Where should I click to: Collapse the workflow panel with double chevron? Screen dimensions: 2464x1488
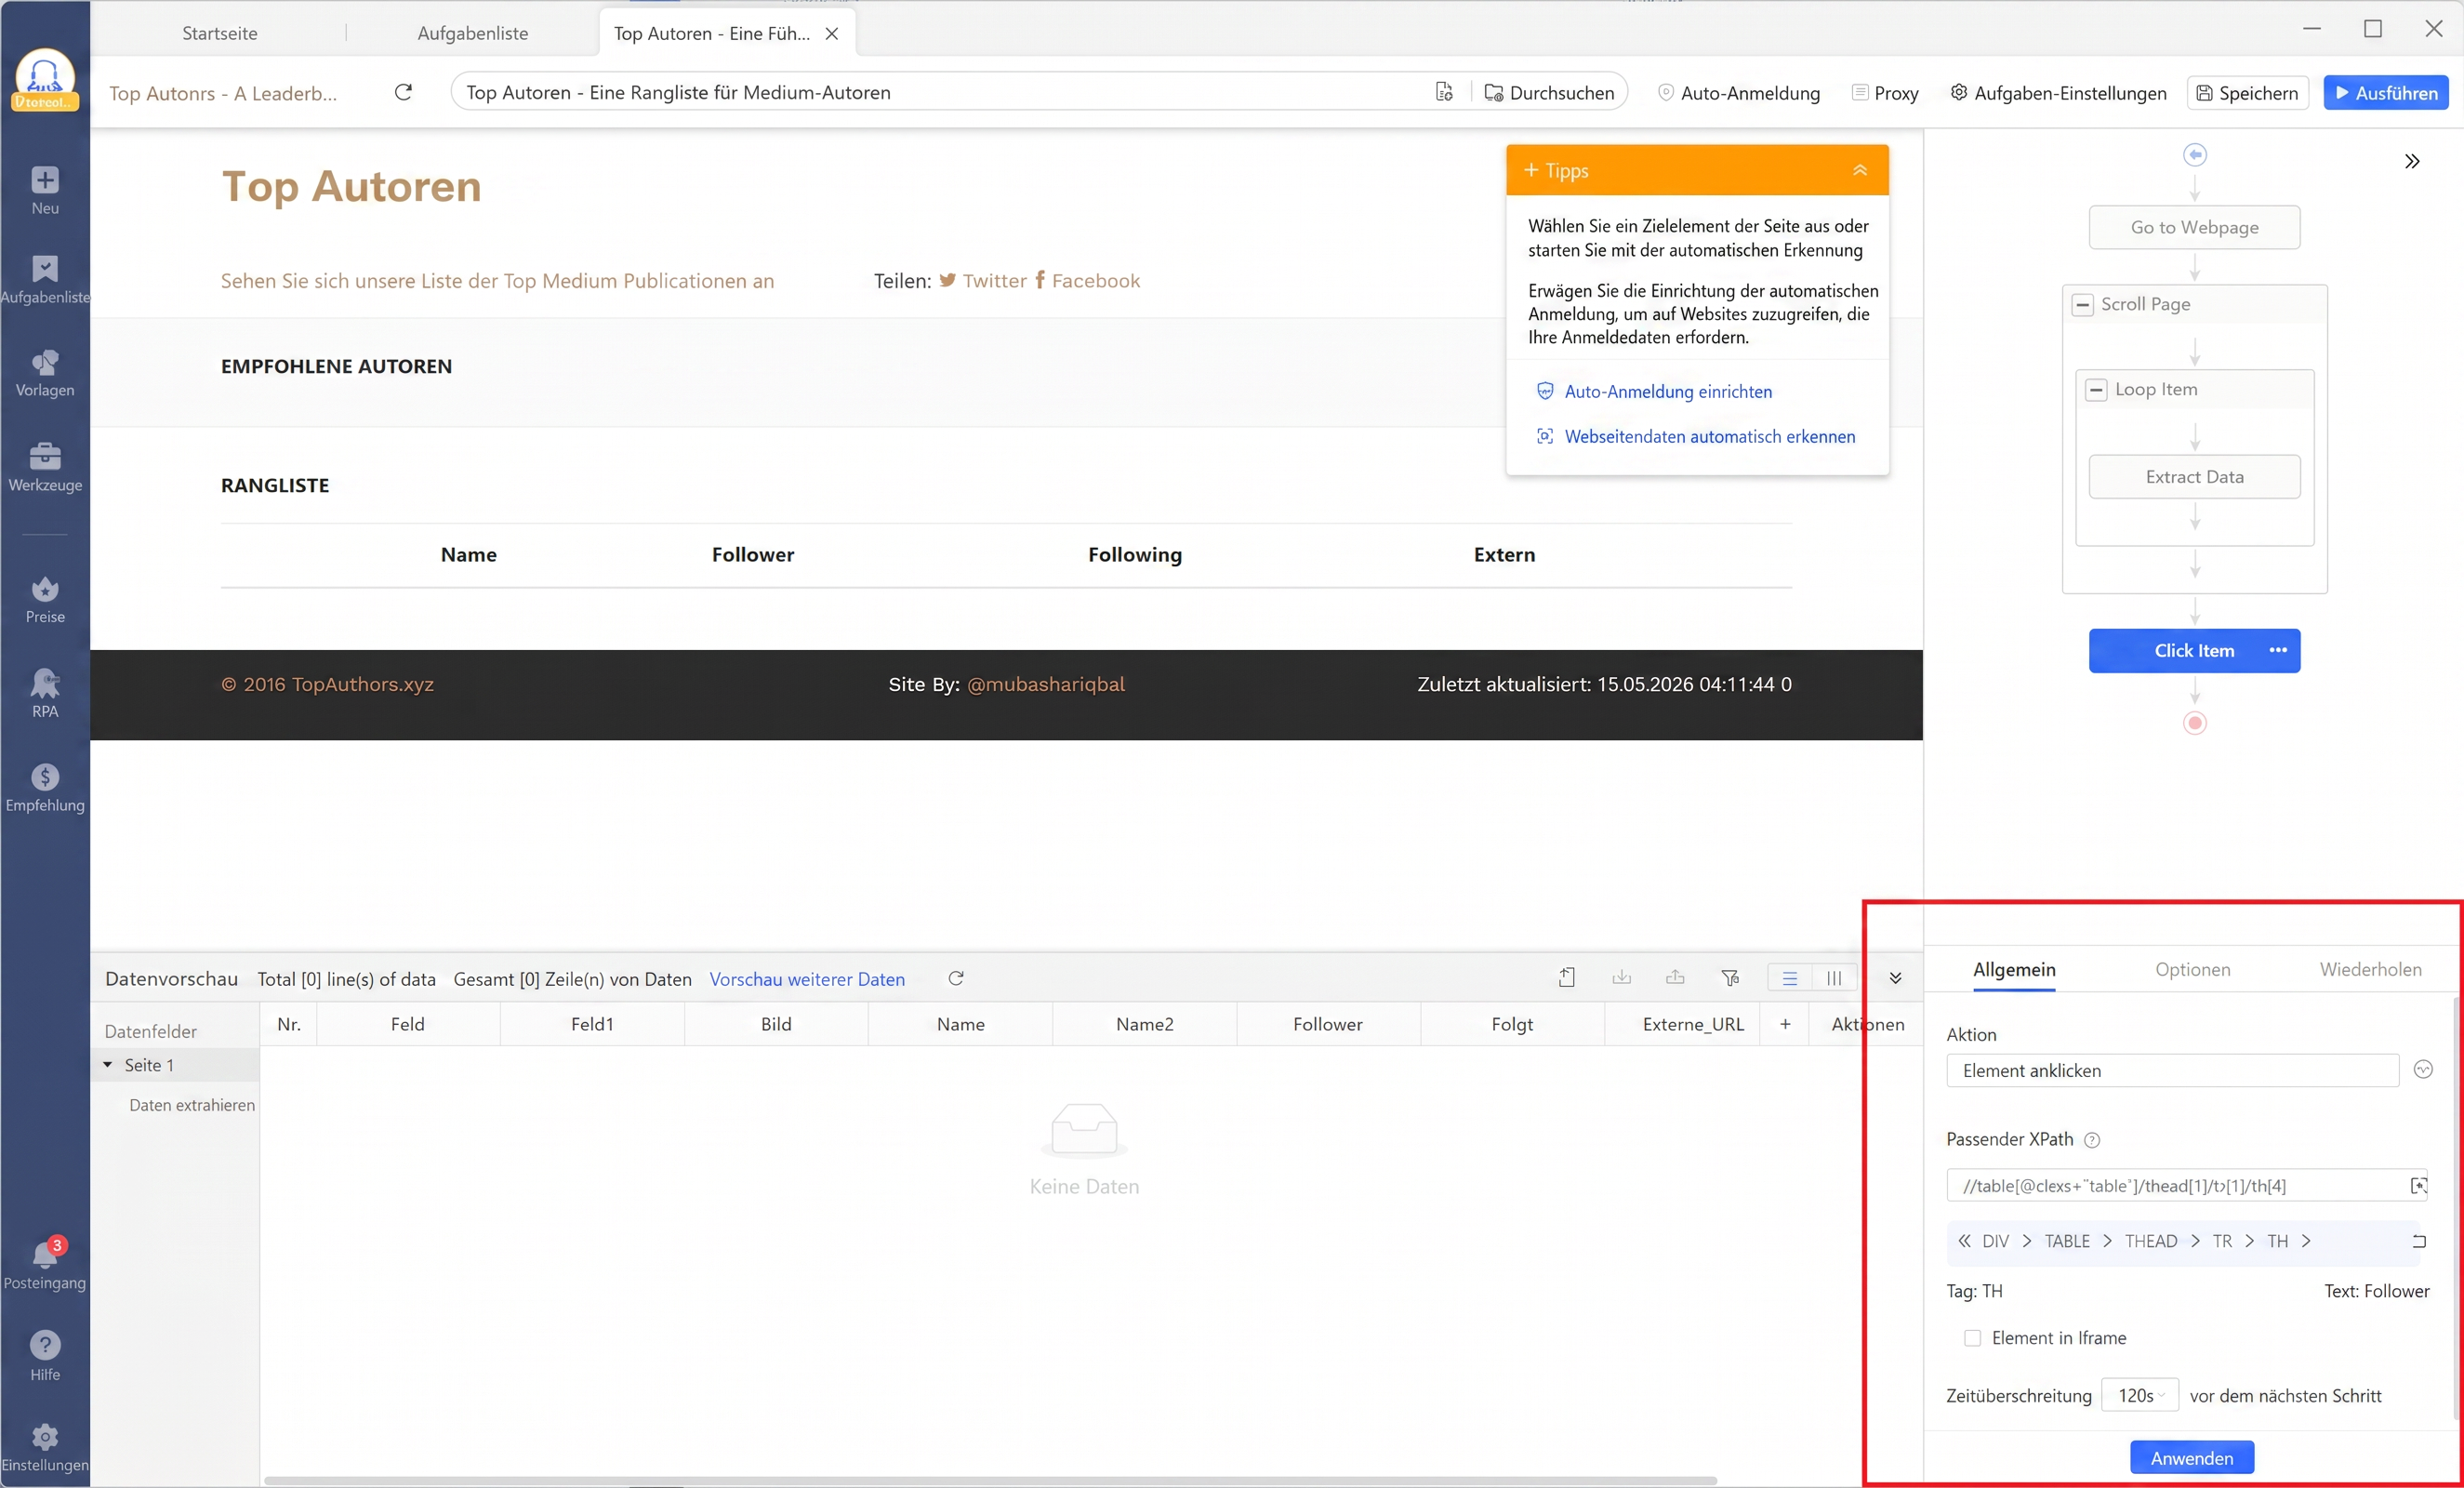[x=2412, y=161]
